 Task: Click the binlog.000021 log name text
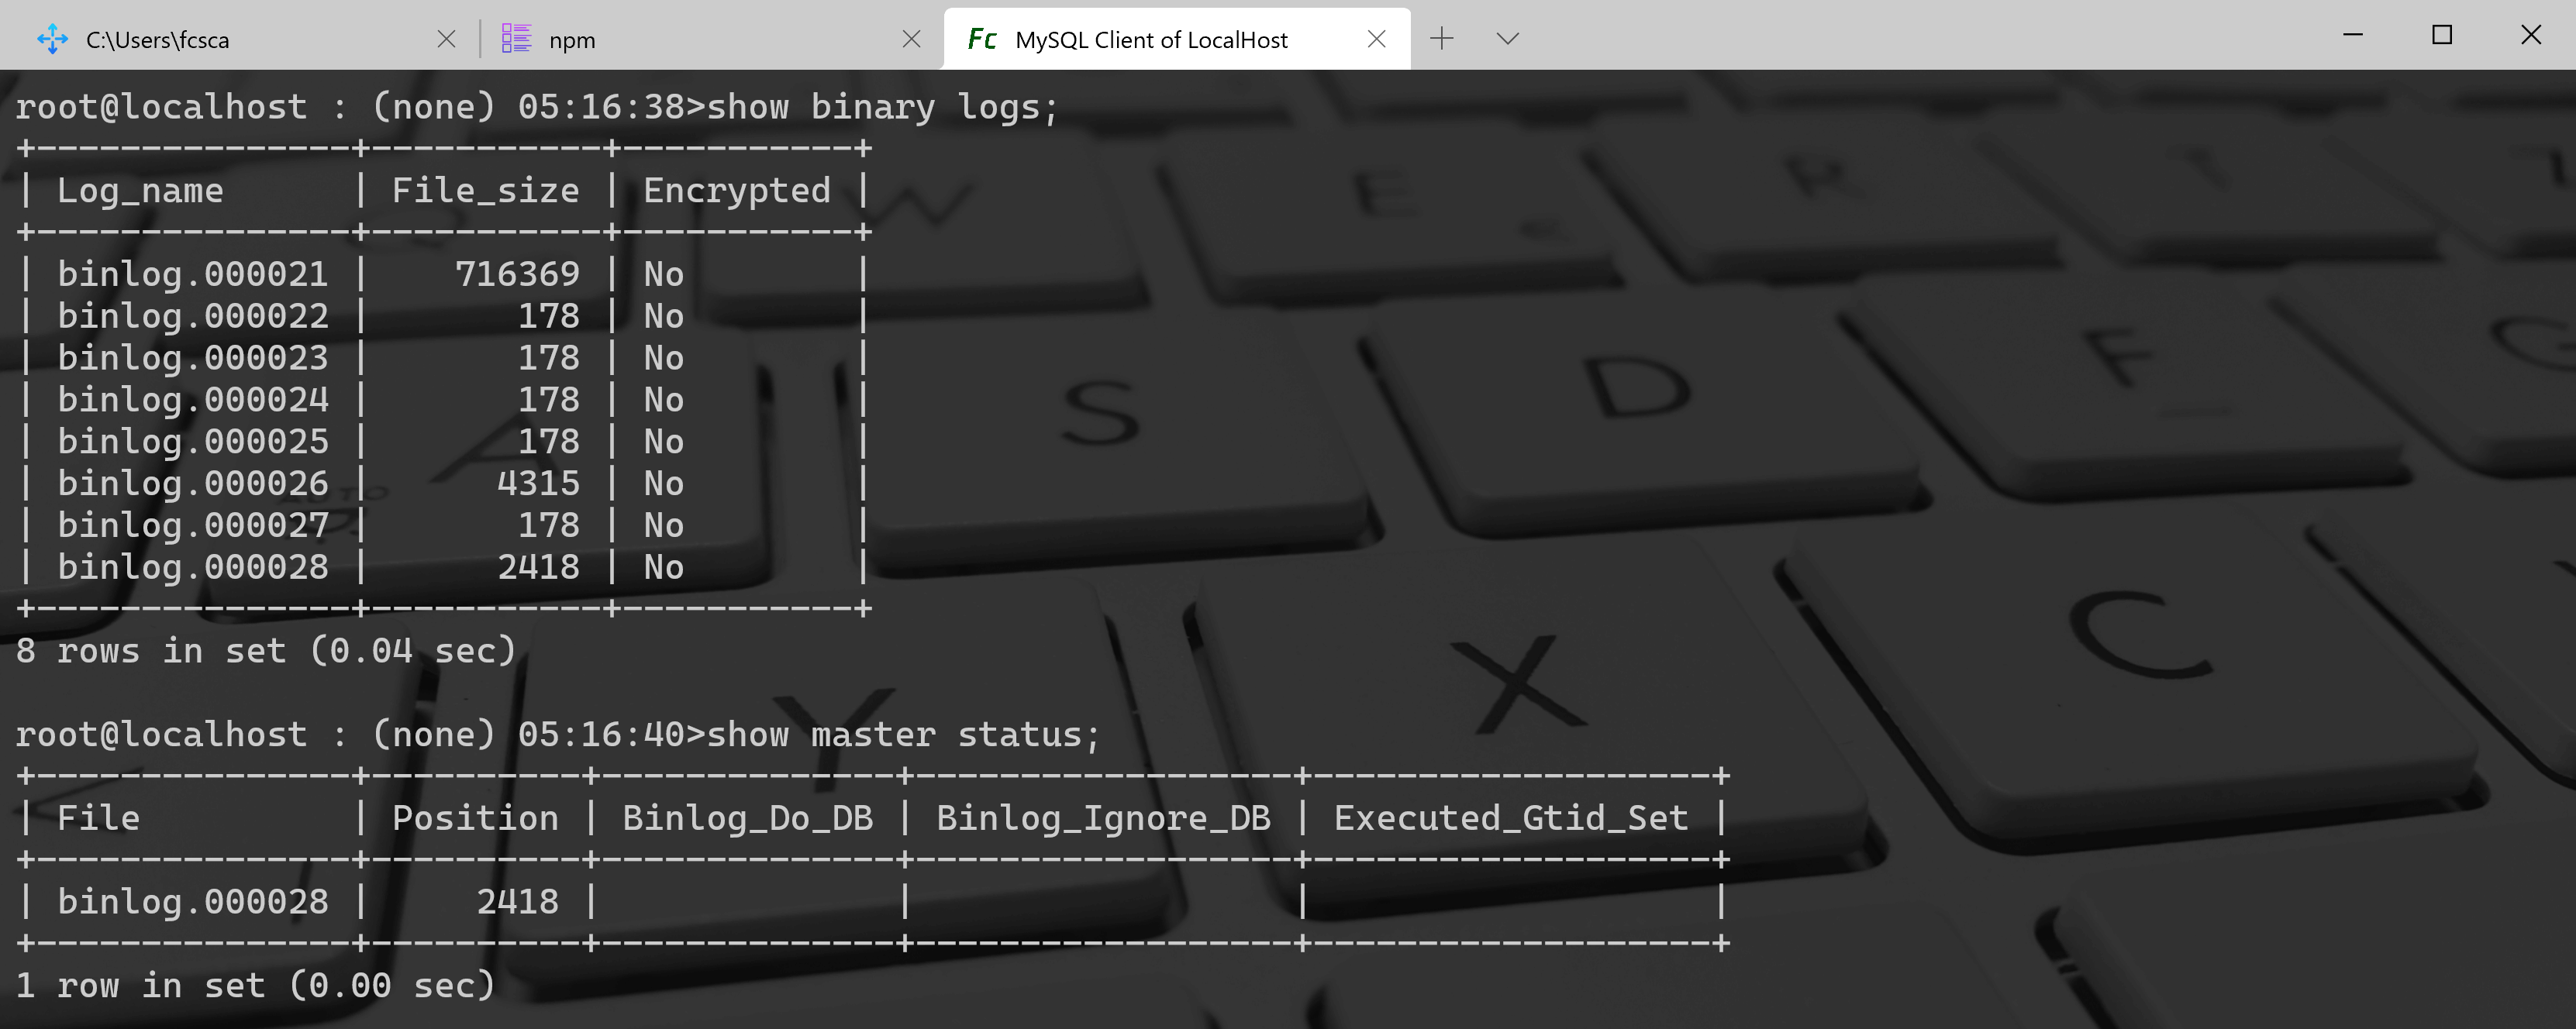click(192, 274)
